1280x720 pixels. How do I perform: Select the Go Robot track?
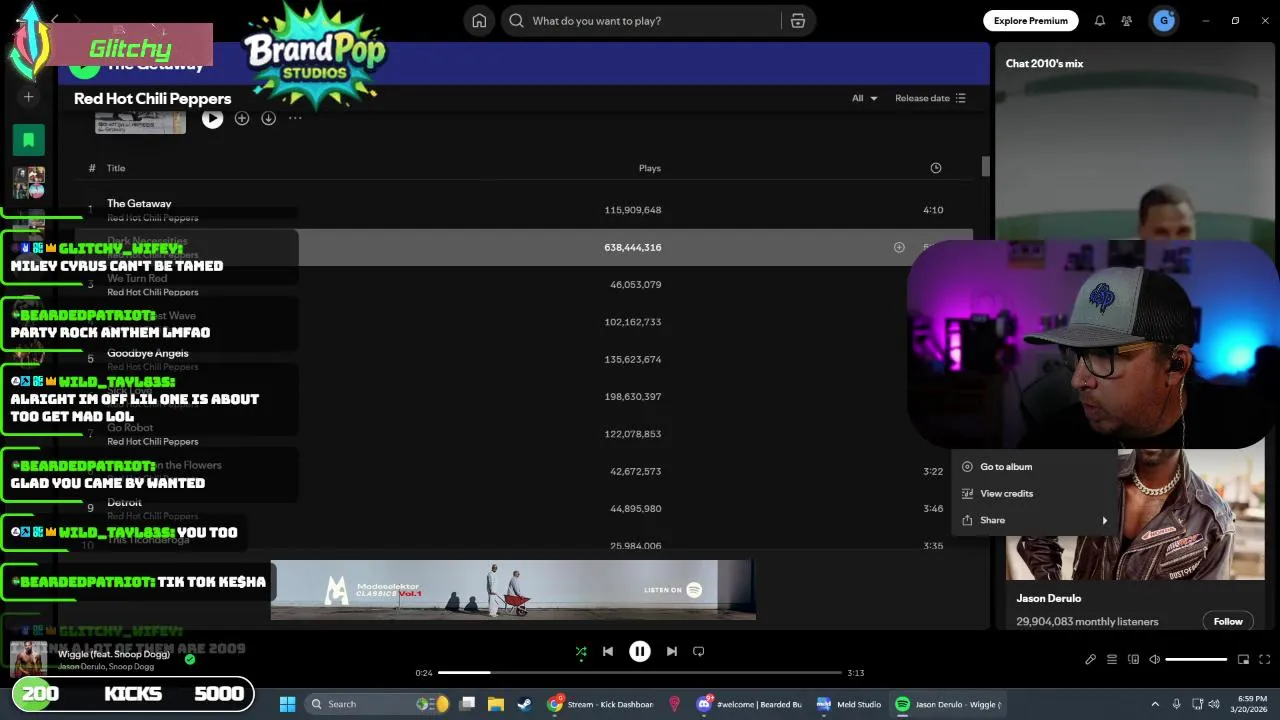click(x=524, y=434)
